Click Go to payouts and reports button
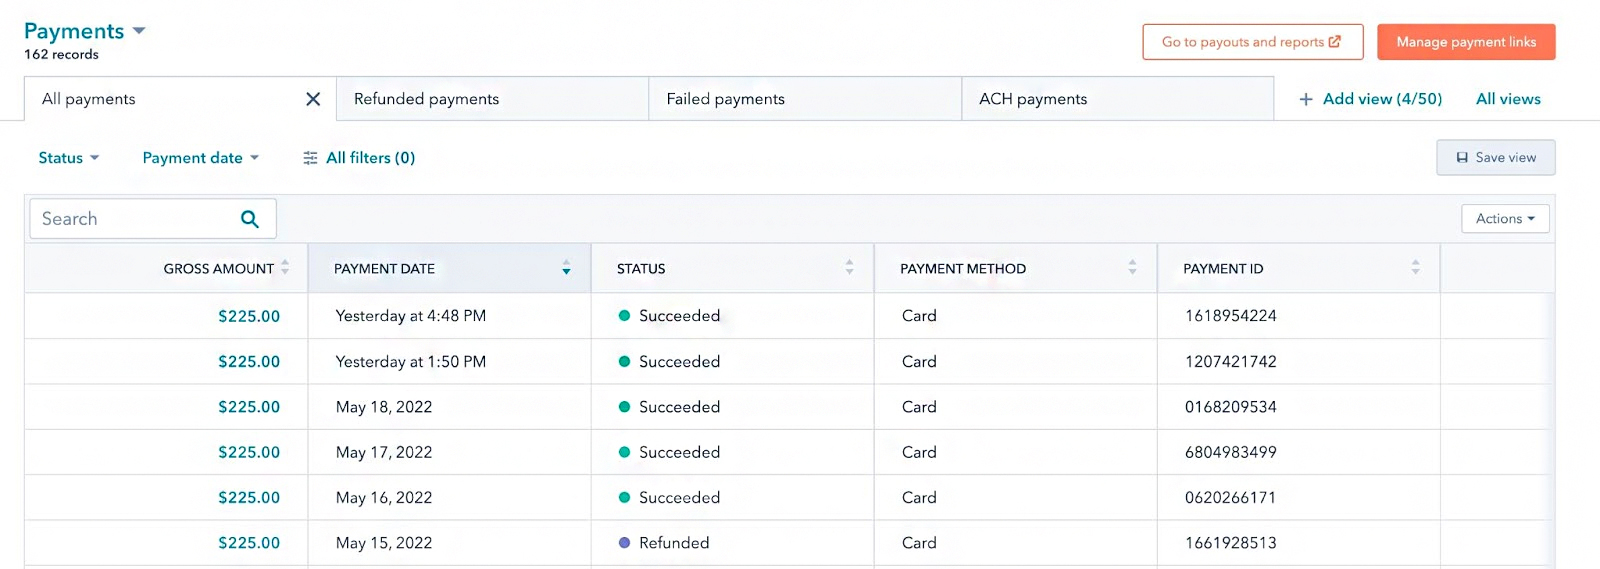Screen dimensions: 1600x569 pos(1252,42)
